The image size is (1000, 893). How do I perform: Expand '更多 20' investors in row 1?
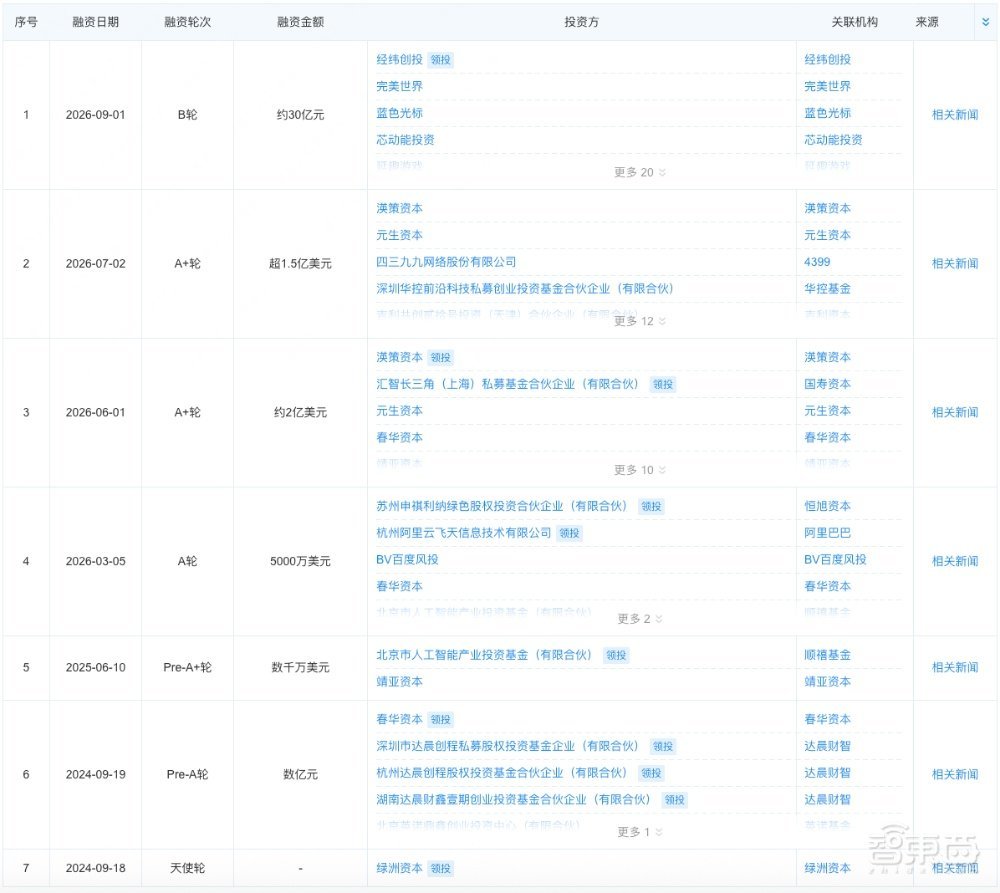pyautogui.click(x=640, y=172)
